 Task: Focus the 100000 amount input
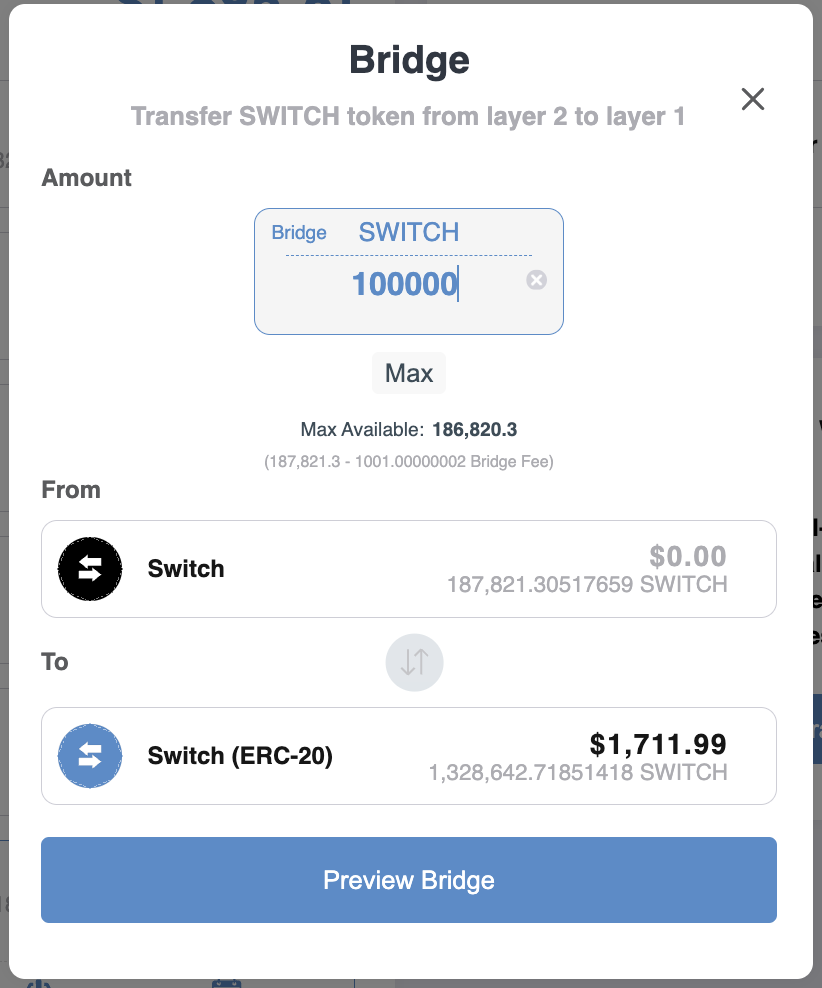pos(404,285)
